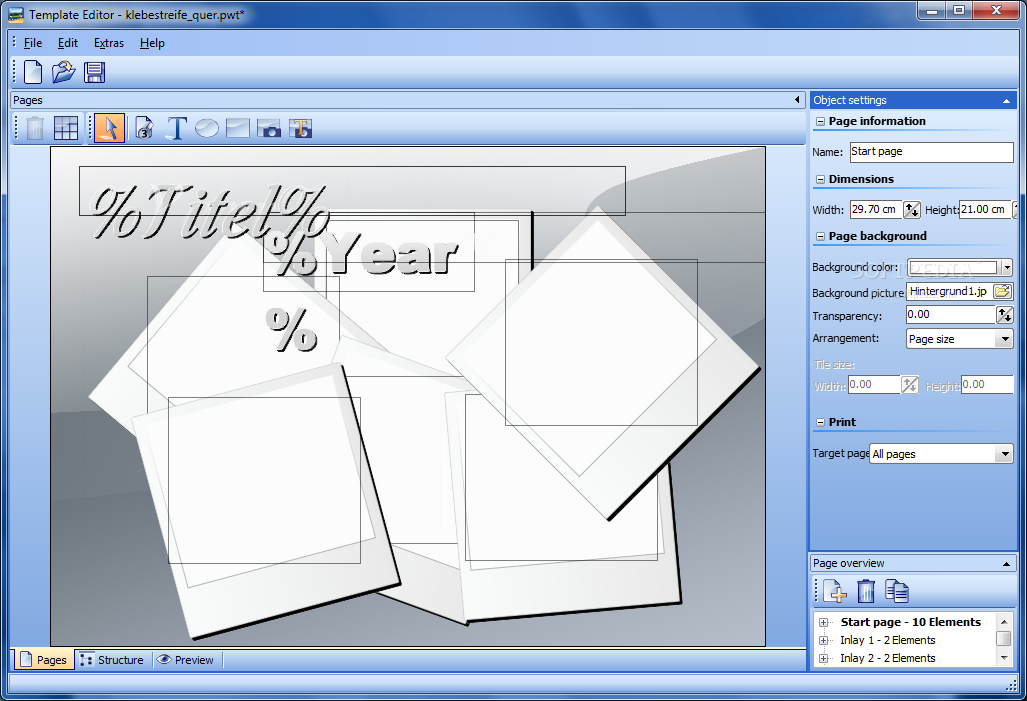Delete page in Page overview toolbar
The image size is (1027, 701).
point(866,591)
